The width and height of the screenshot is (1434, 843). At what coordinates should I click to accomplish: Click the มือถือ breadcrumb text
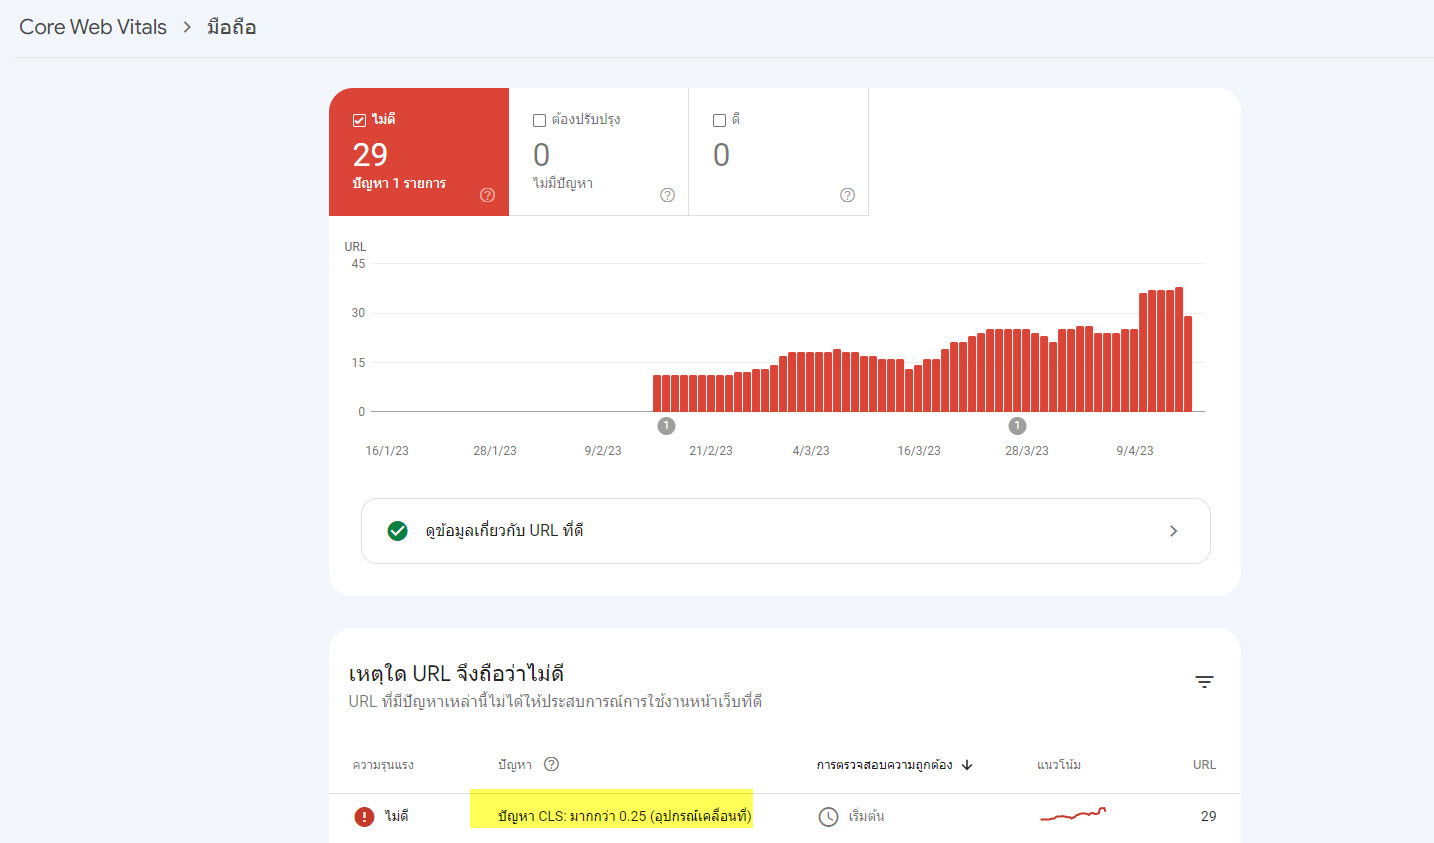(x=231, y=27)
